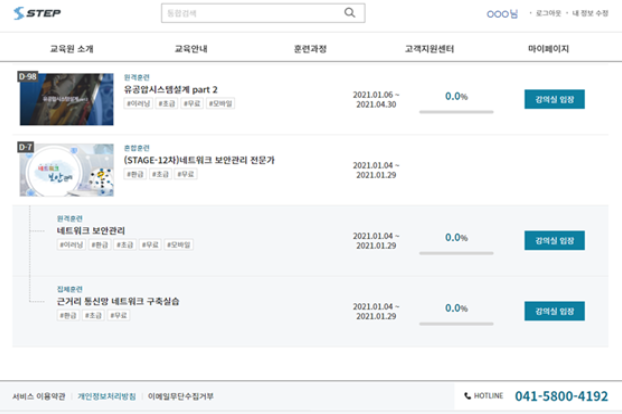Open the 유공압시스템설계 part 2 title
The image size is (622, 414).
coord(171,90)
